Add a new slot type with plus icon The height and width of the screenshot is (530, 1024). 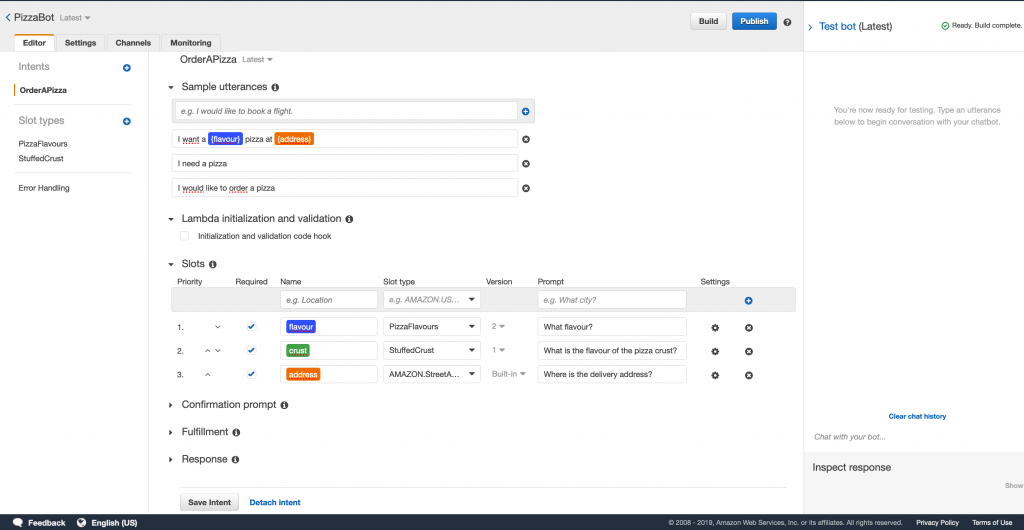pyautogui.click(x=126, y=121)
